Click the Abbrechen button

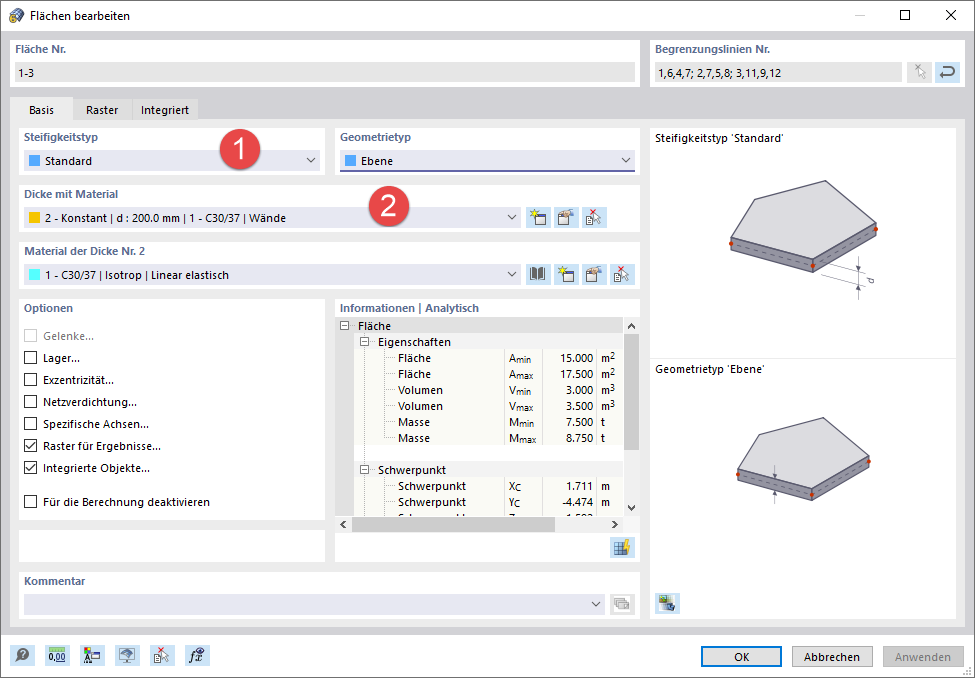click(x=832, y=657)
